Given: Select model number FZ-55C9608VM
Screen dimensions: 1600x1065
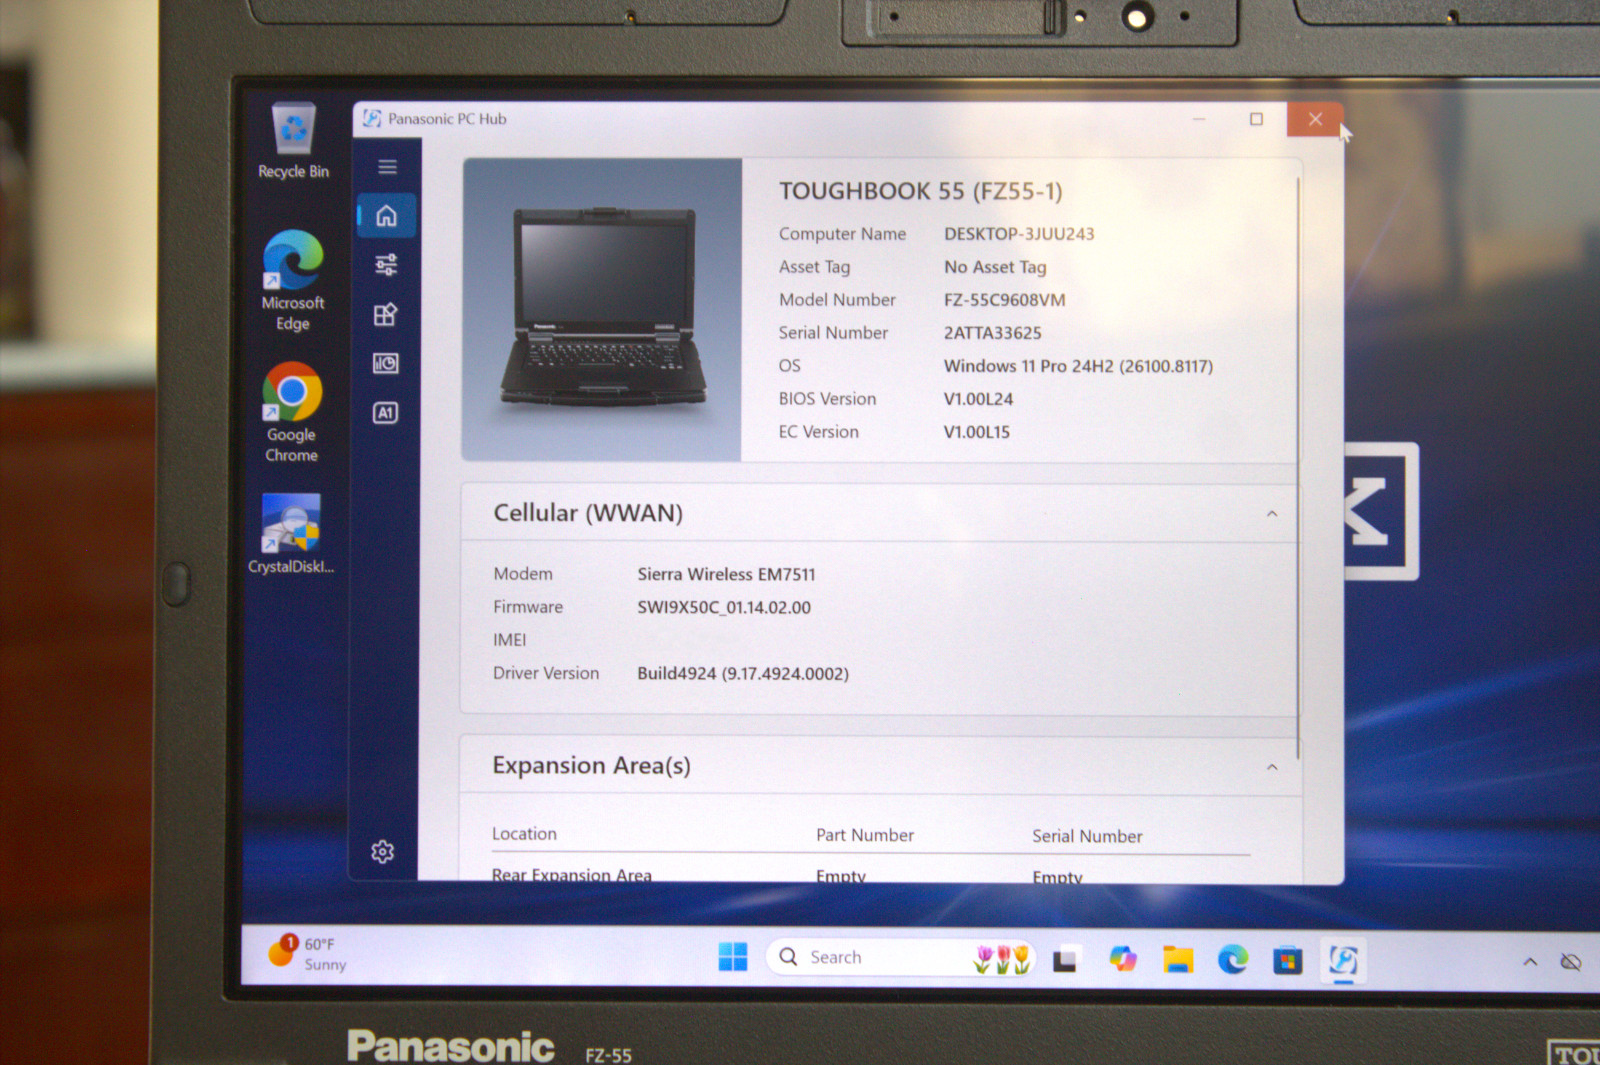Looking at the screenshot, I should click(1005, 300).
